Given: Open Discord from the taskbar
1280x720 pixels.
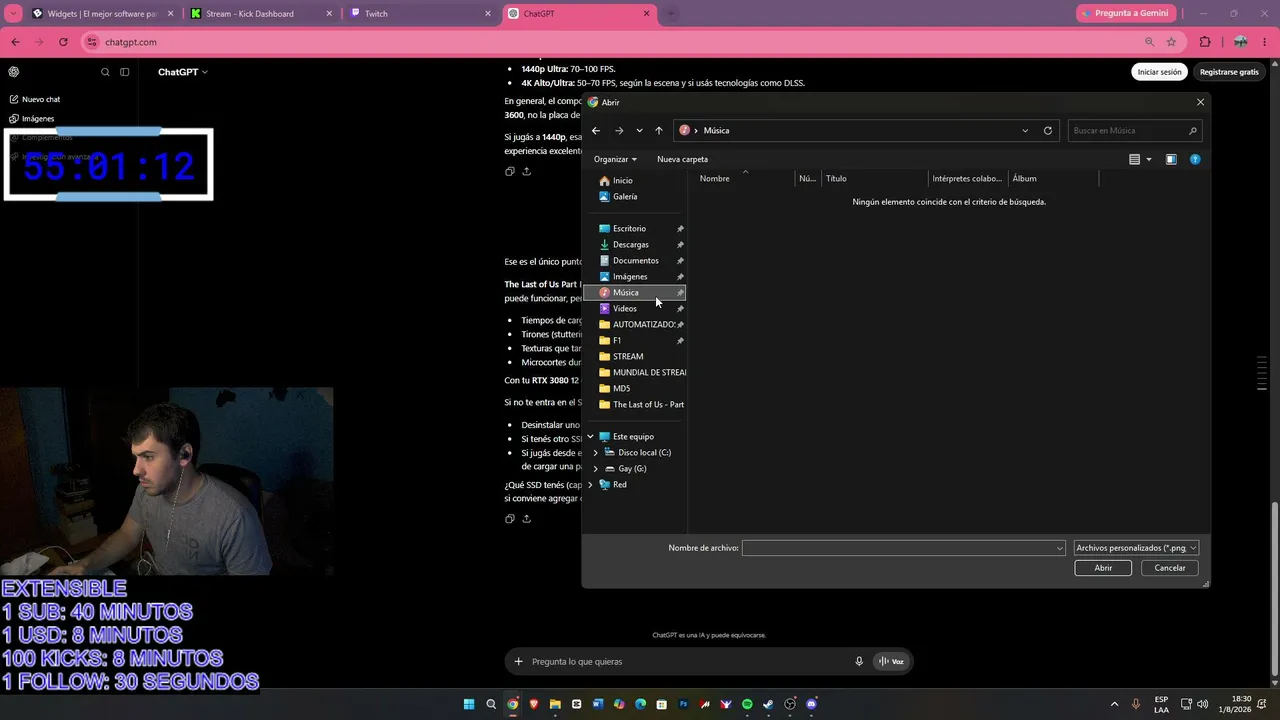Looking at the screenshot, I should [811, 704].
